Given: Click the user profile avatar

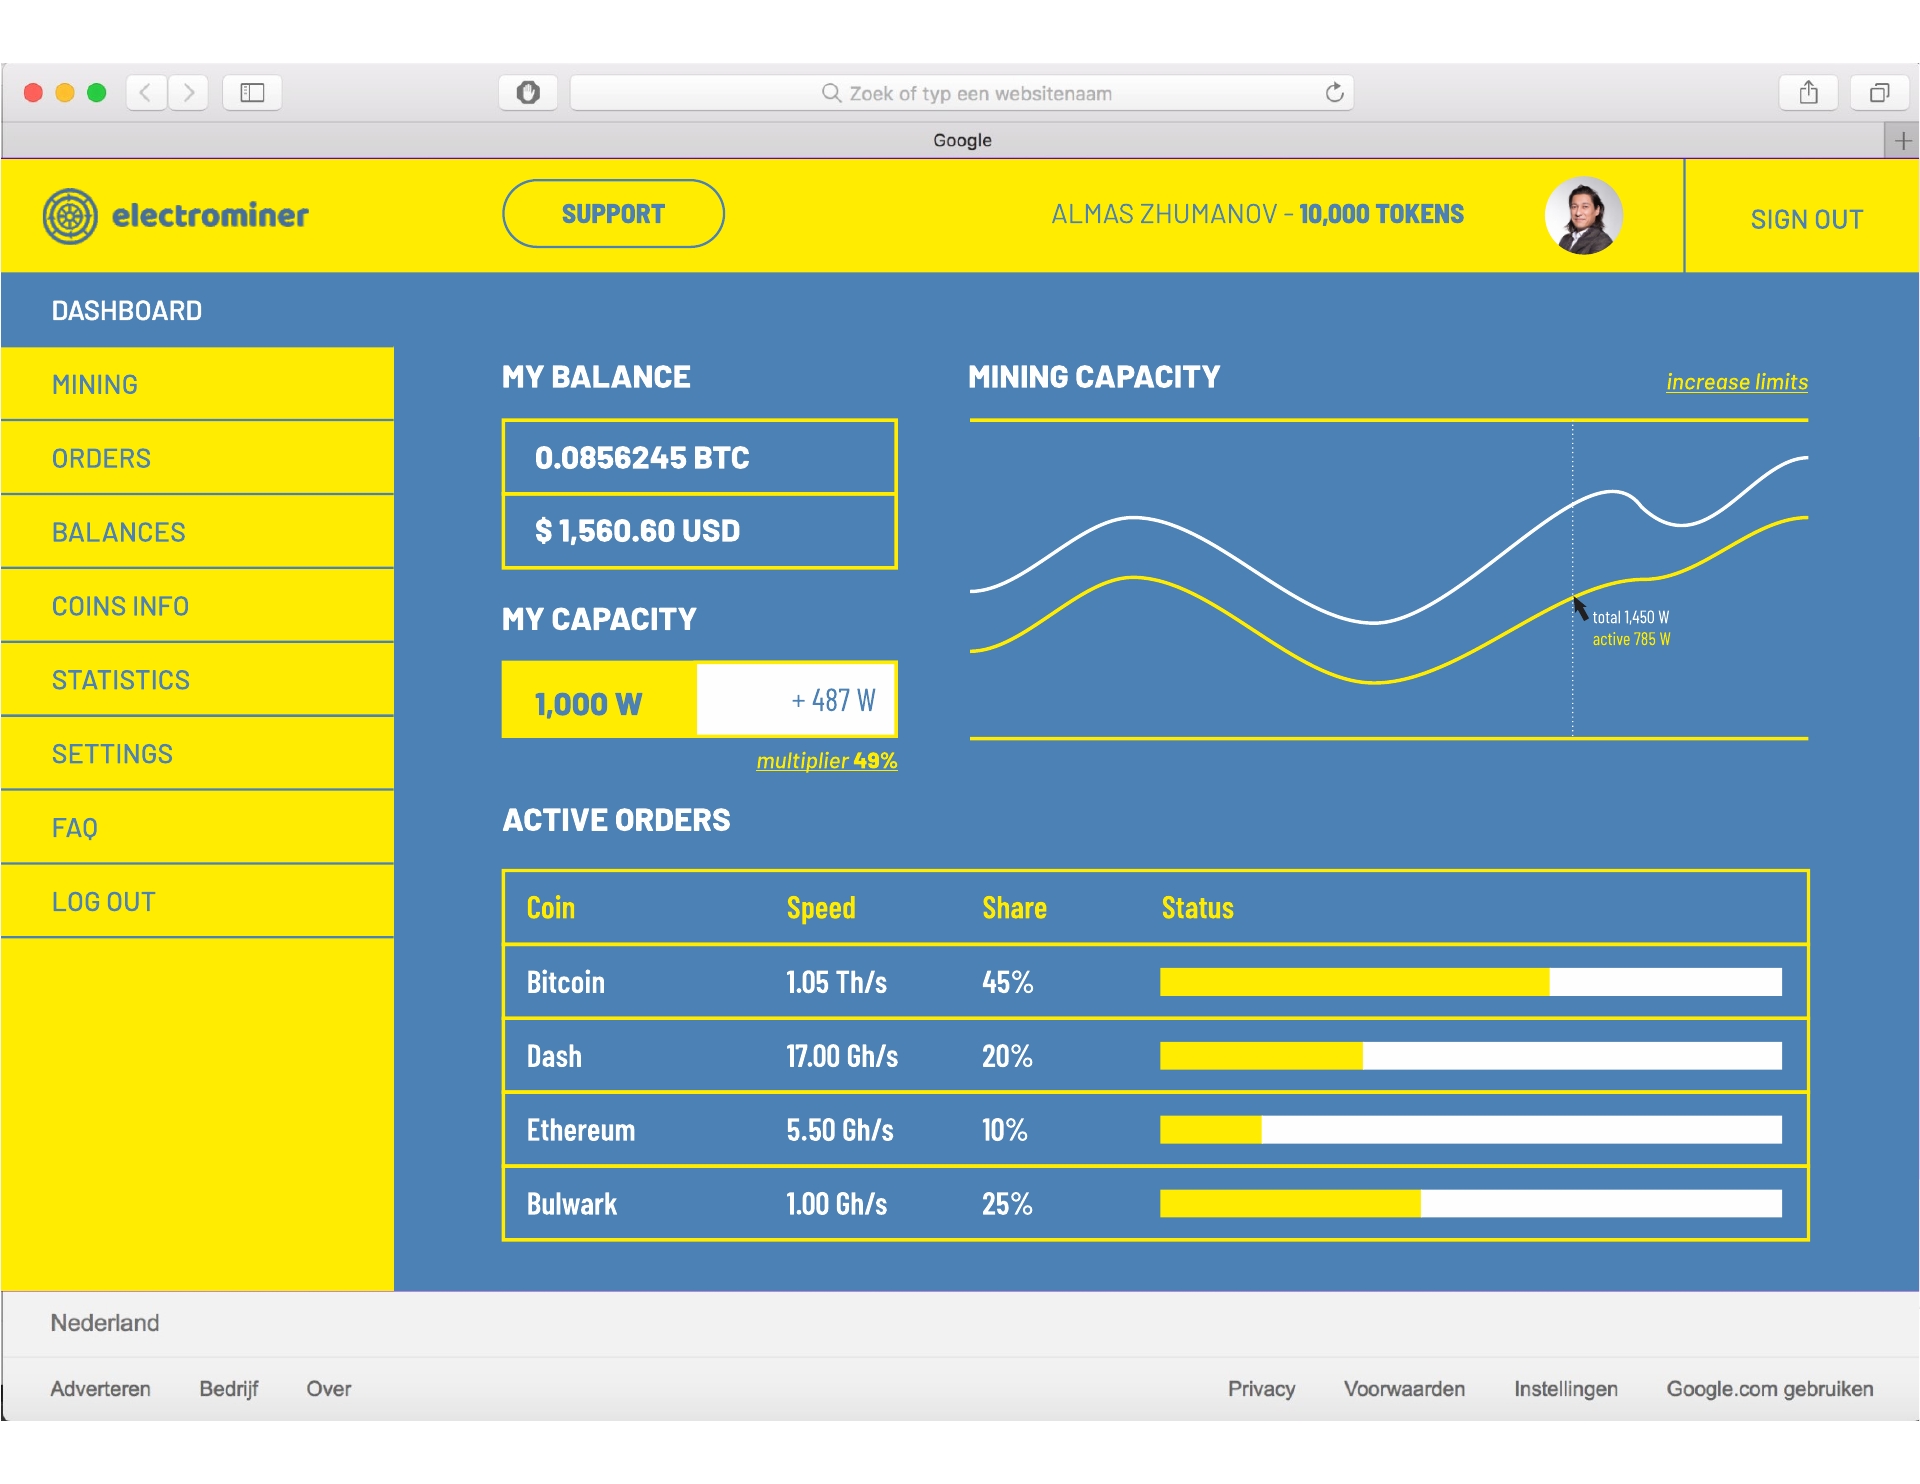Looking at the screenshot, I should click(1583, 215).
